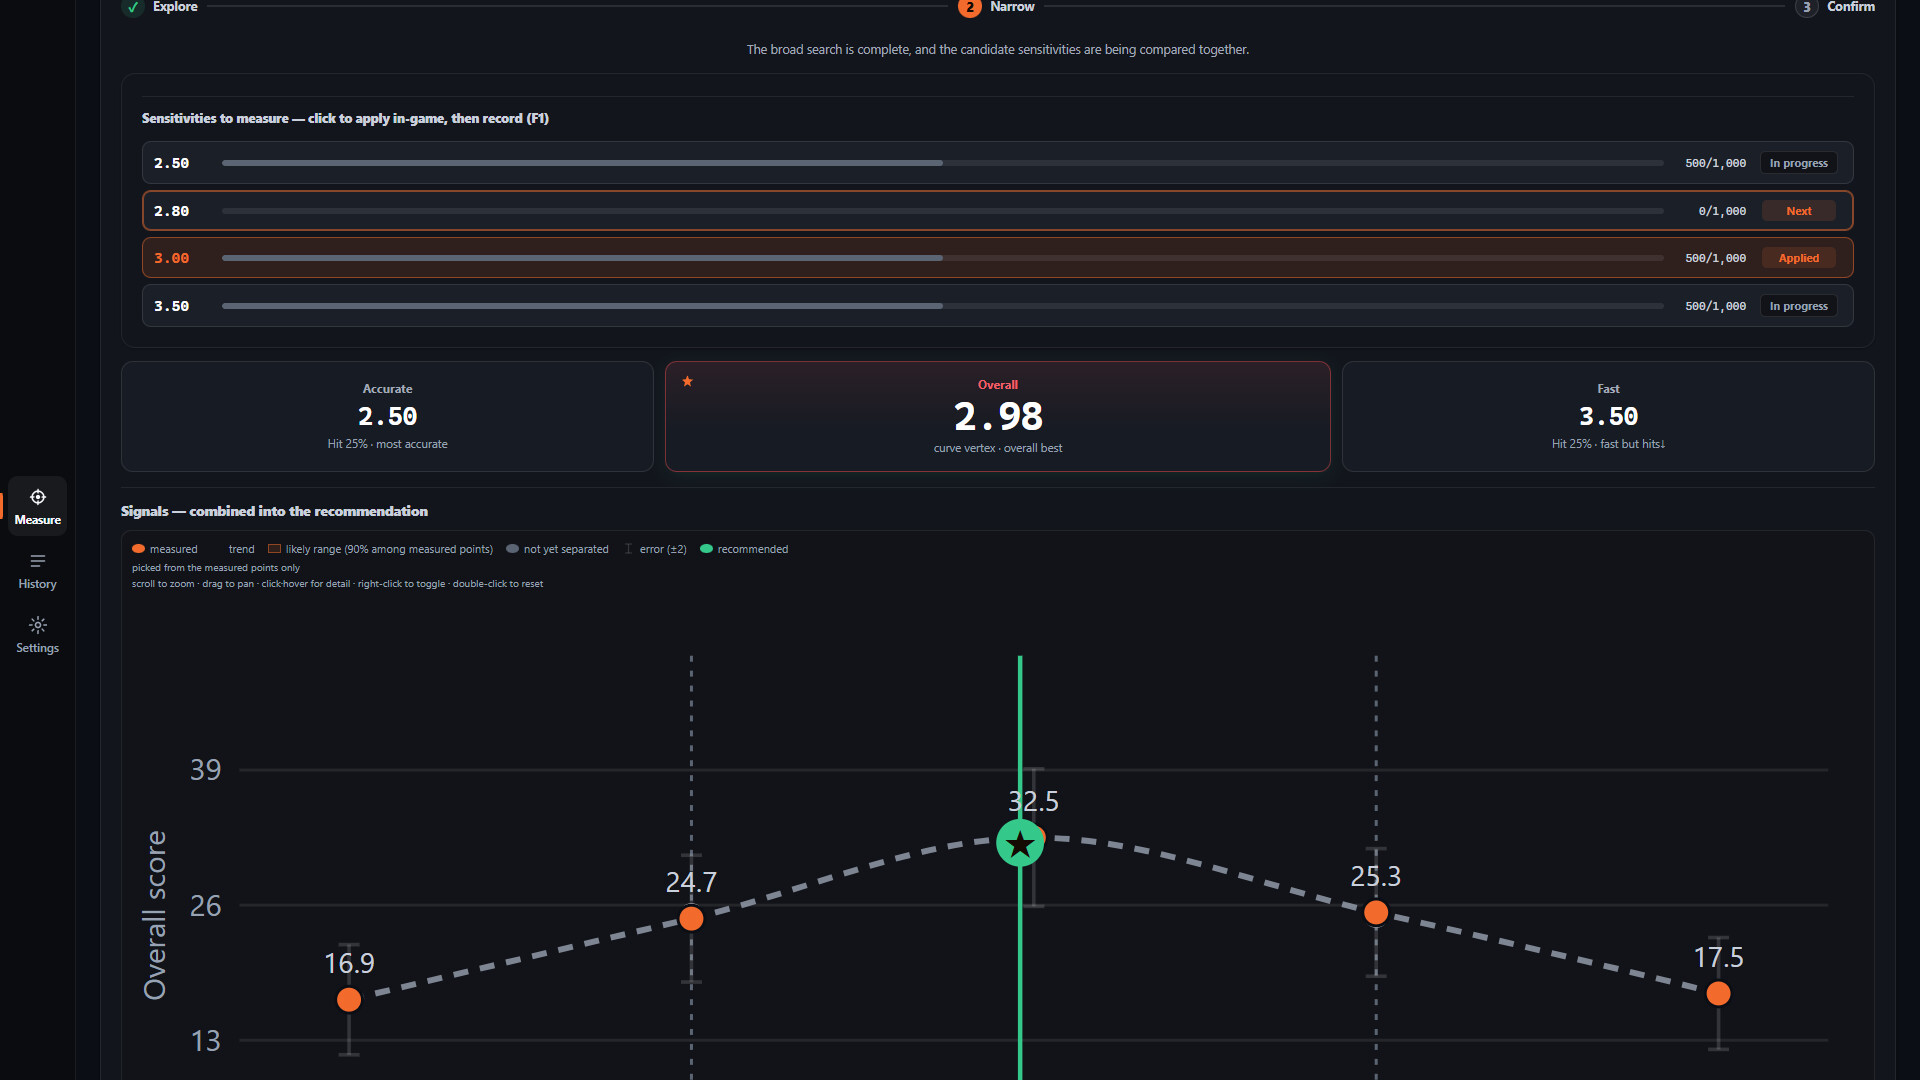Toggle the likely range legend entry
The height and width of the screenshot is (1080, 1920).
tap(380, 549)
